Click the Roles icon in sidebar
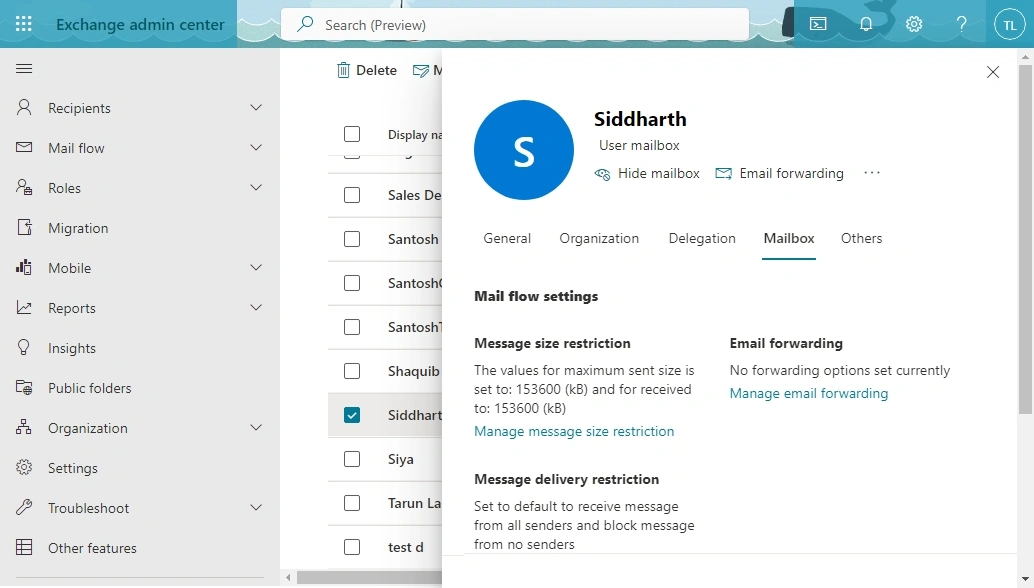 [24, 187]
